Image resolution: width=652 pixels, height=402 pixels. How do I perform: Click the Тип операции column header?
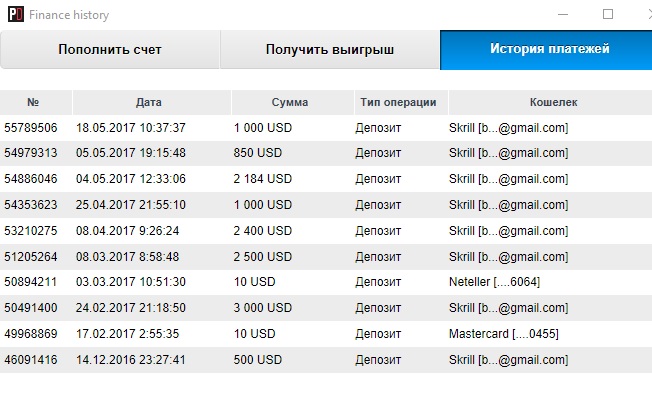click(398, 102)
